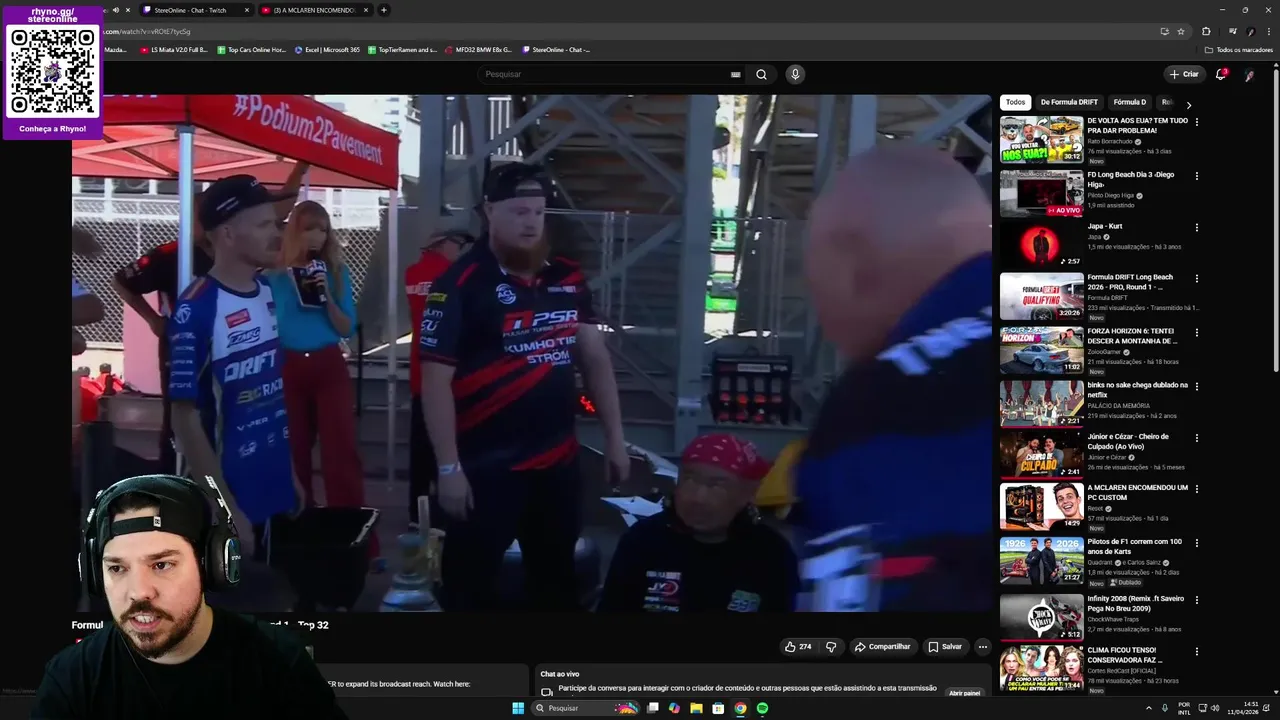Open the on-screen keyboard icon in search
Viewport: 1280px width, 720px height.
pyautogui.click(x=736, y=74)
